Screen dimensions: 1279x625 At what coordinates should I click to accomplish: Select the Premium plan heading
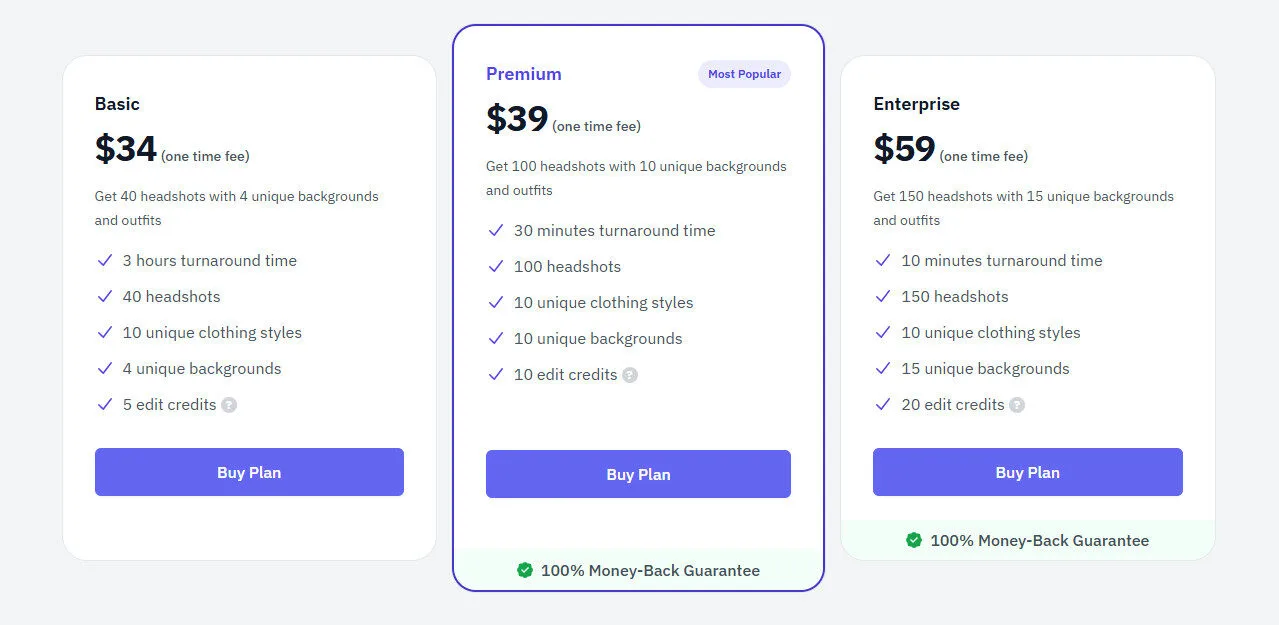click(x=524, y=73)
